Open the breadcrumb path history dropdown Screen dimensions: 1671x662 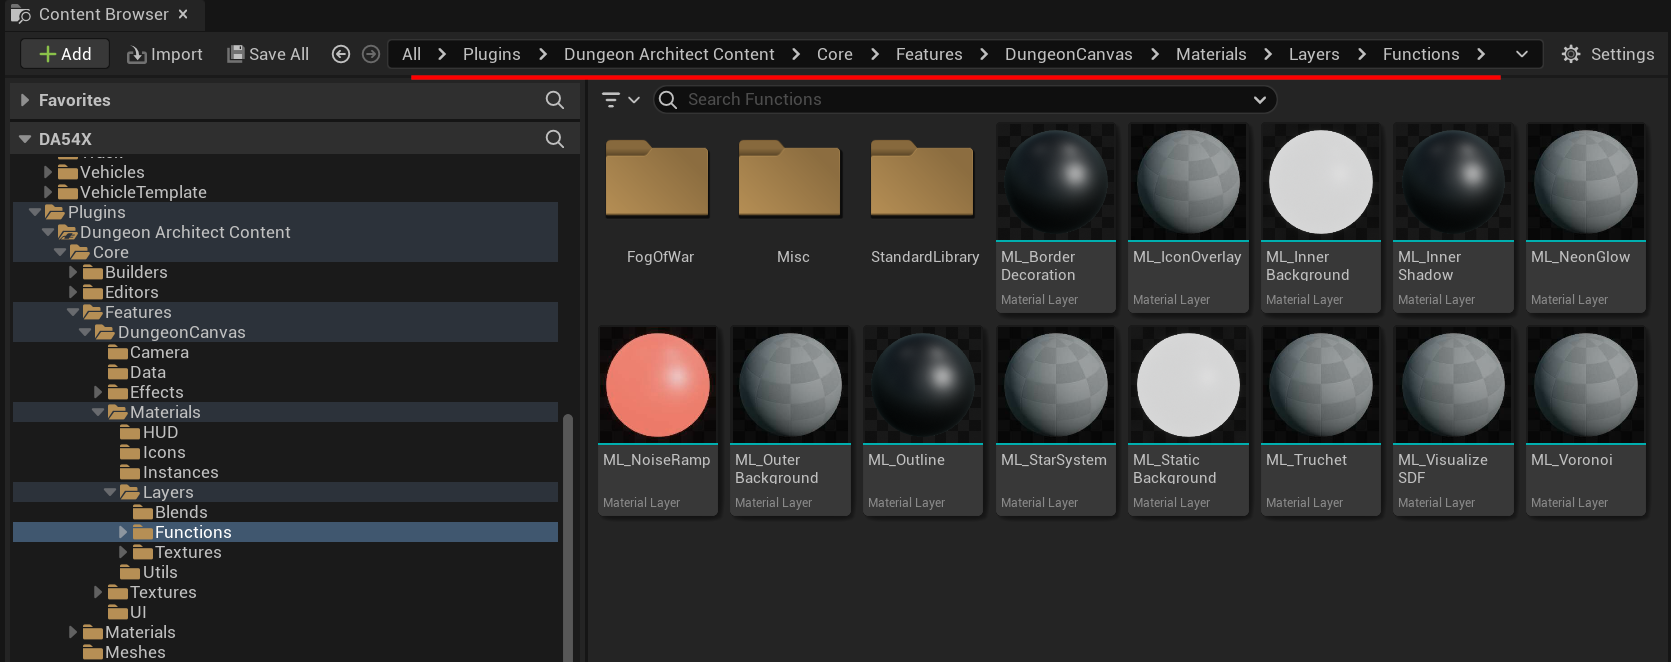coord(1521,54)
